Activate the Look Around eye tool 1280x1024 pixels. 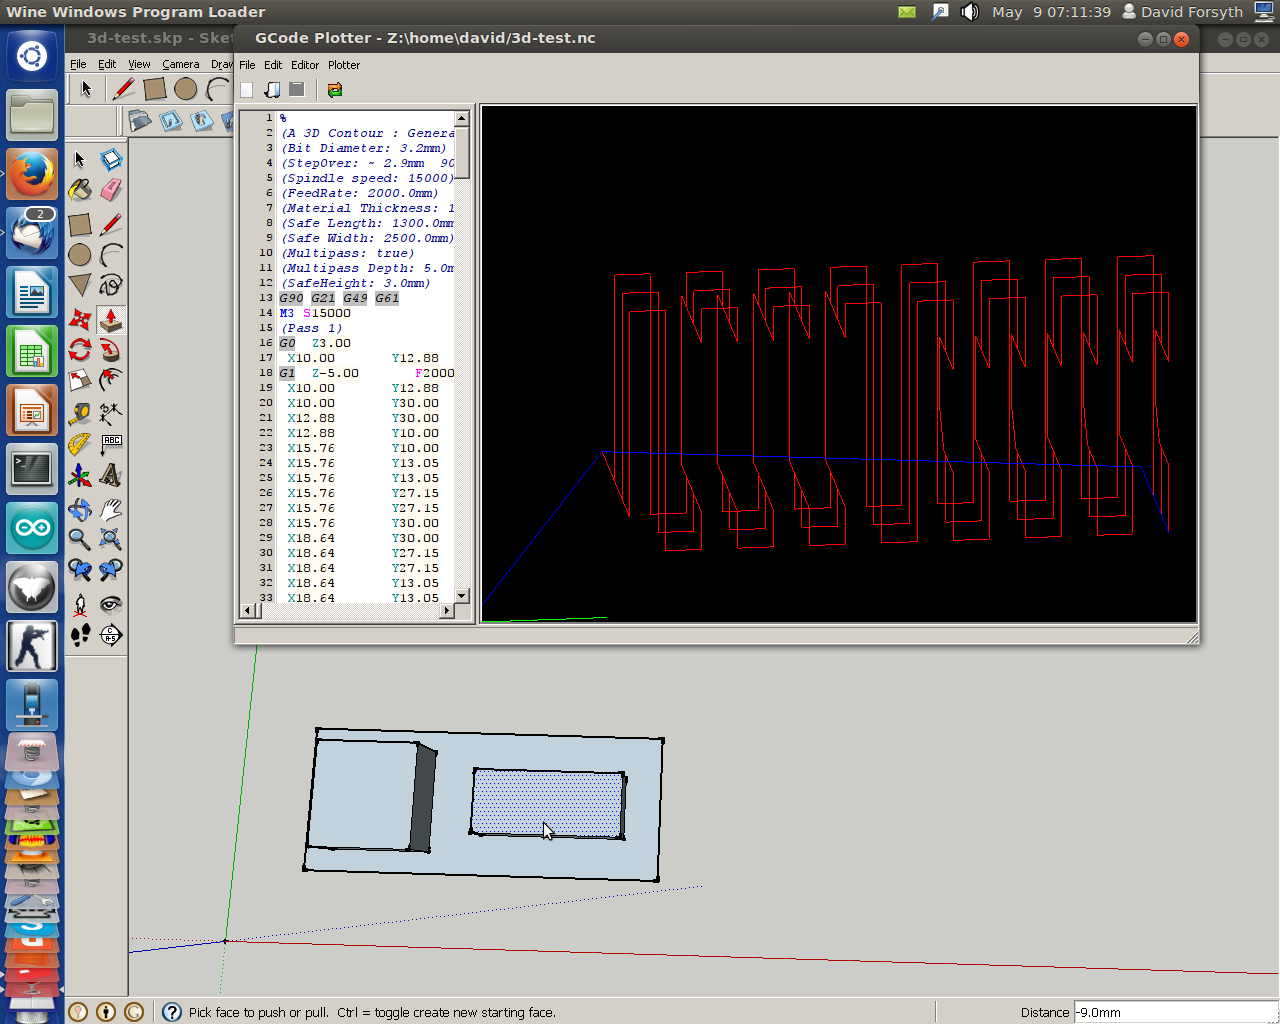(x=111, y=604)
